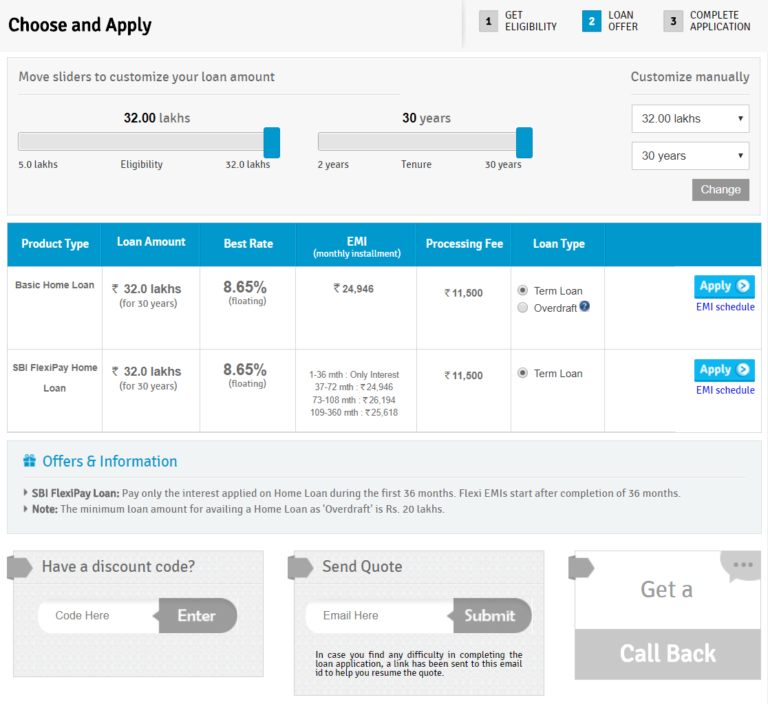Click the gift icon beside Offers & Information
The image size is (768, 704).
(x=29, y=461)
